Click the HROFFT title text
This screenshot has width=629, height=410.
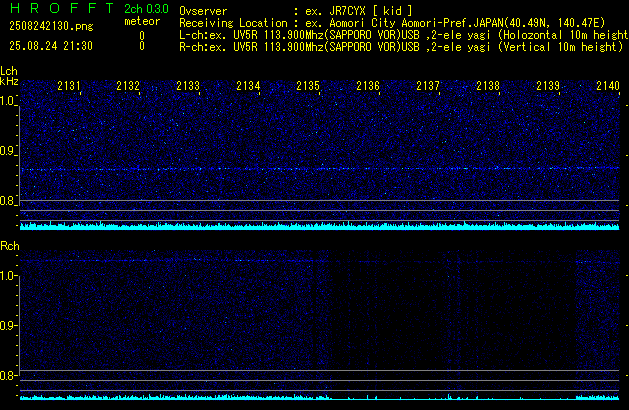tap(62, 8)
